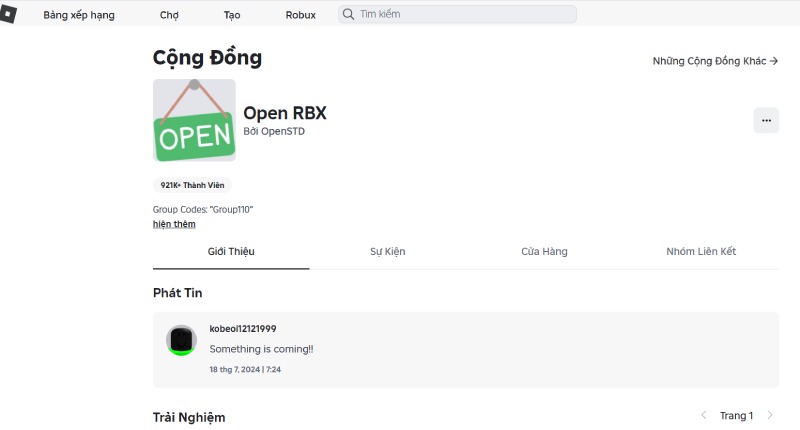Open the three-dots community options menu

(766, 120)
